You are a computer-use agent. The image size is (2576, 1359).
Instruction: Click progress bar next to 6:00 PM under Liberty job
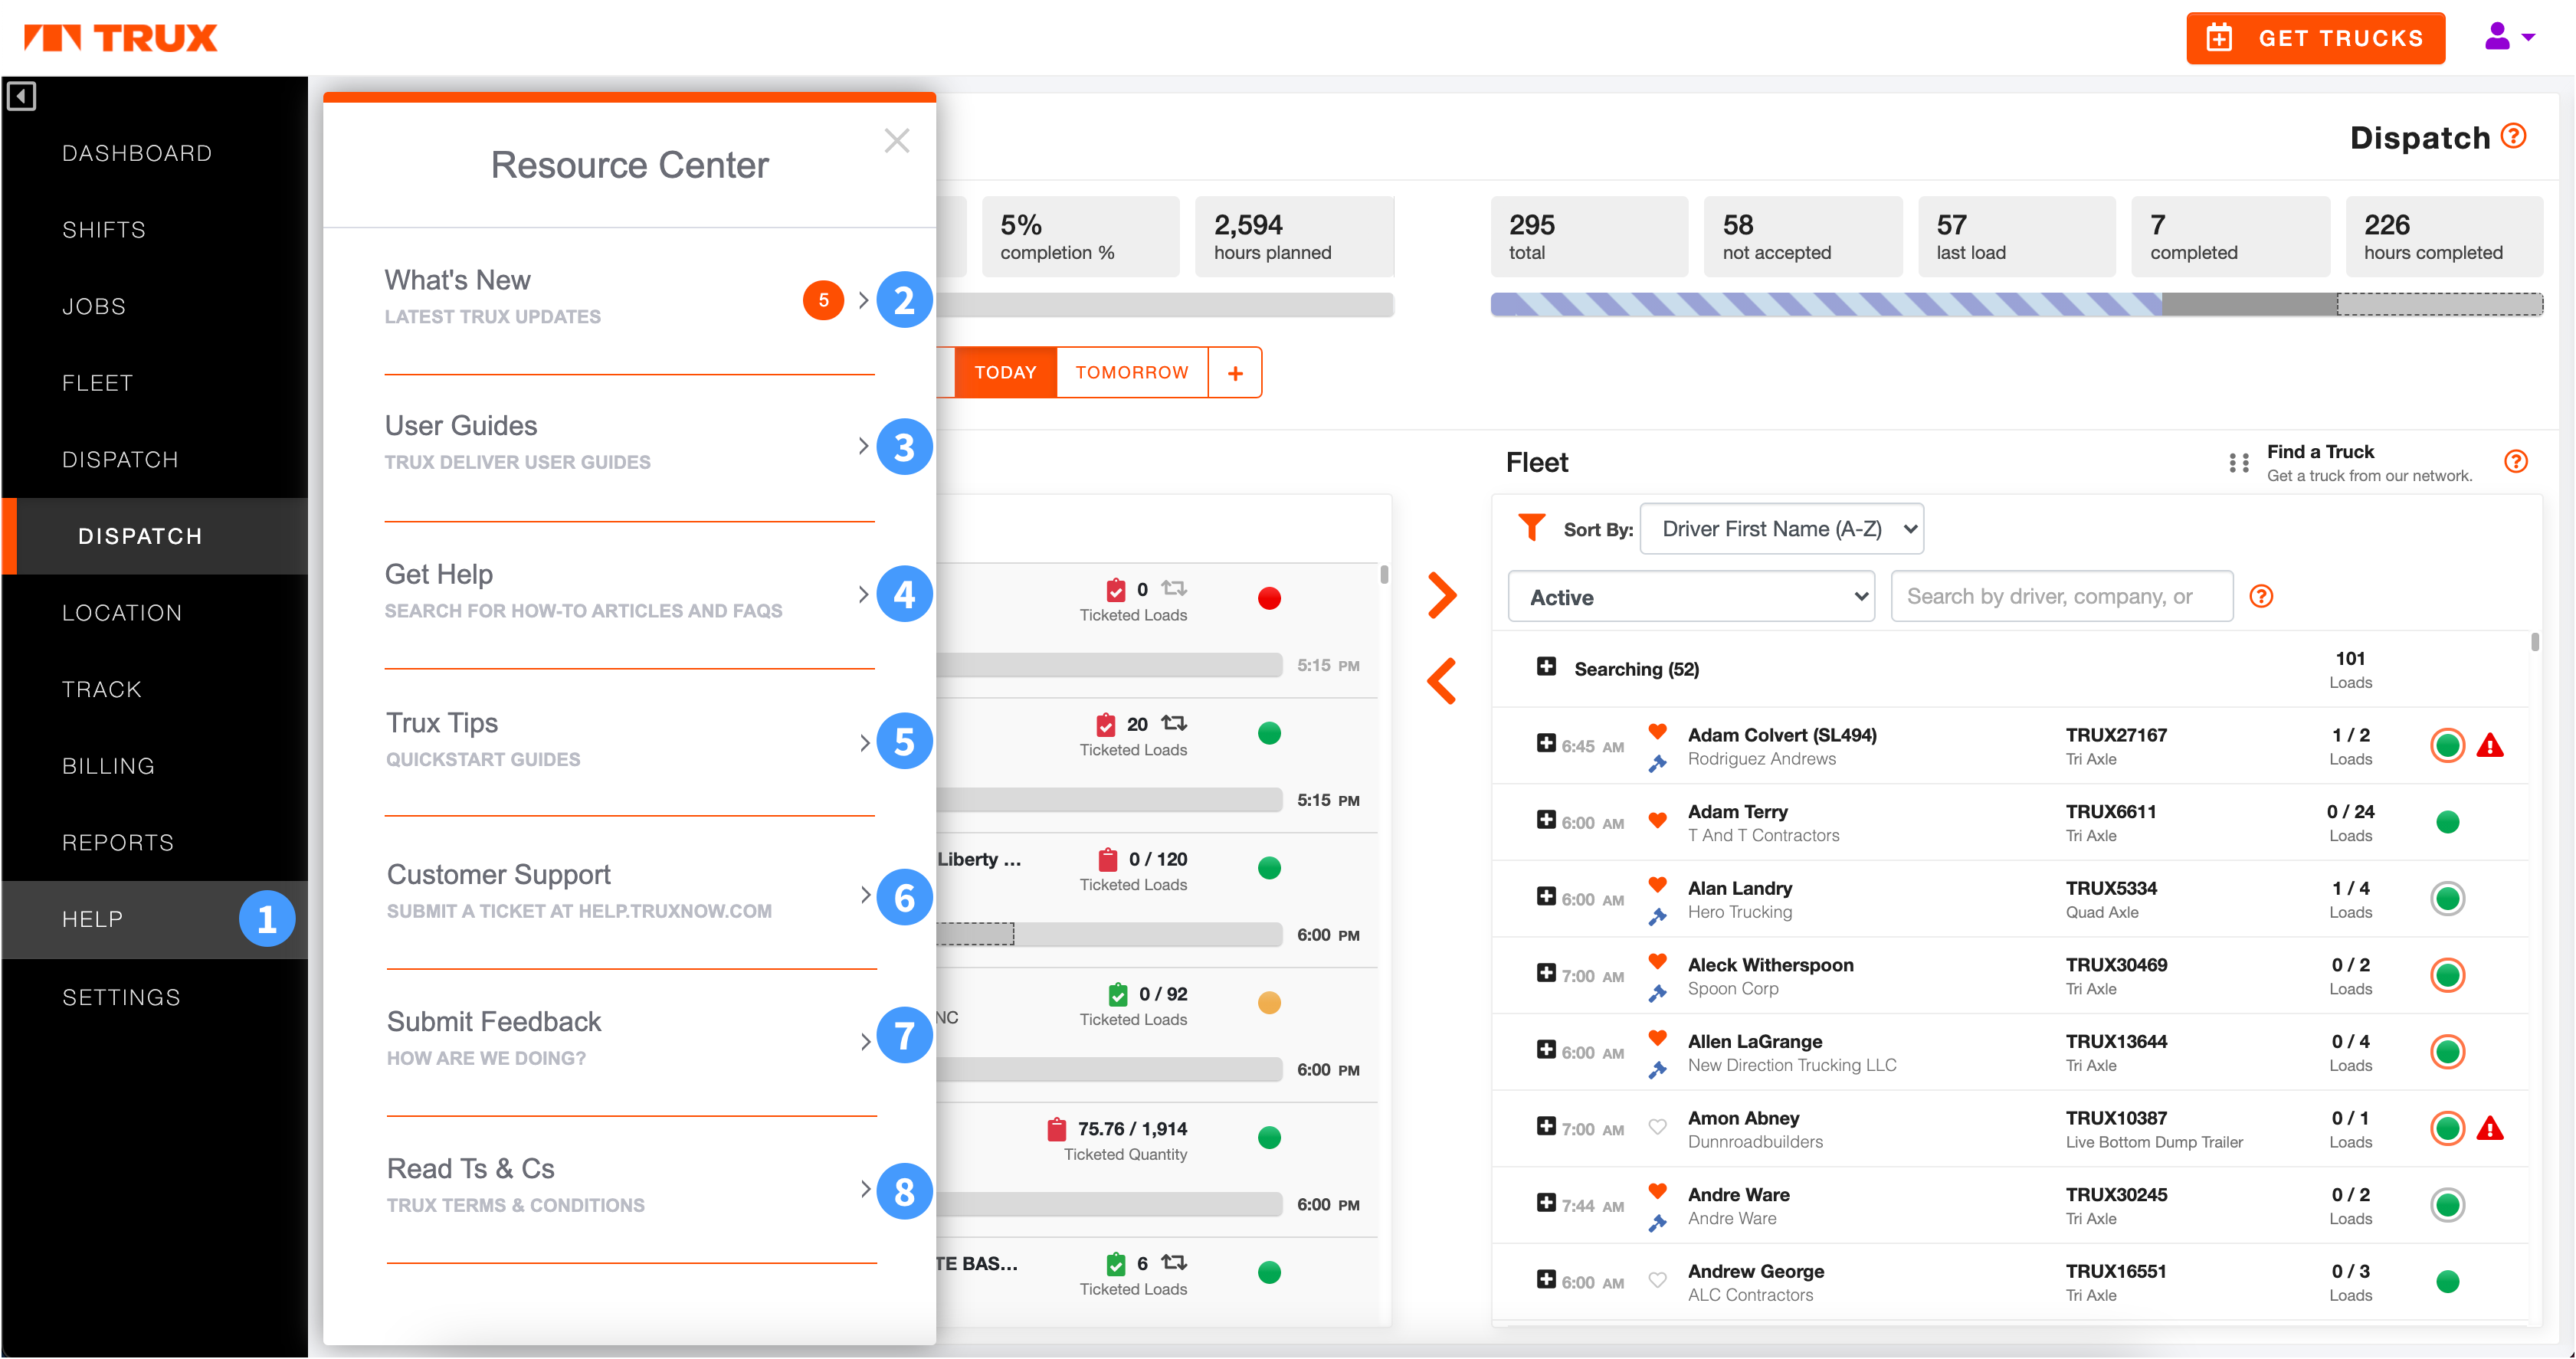click(1108, 935)
